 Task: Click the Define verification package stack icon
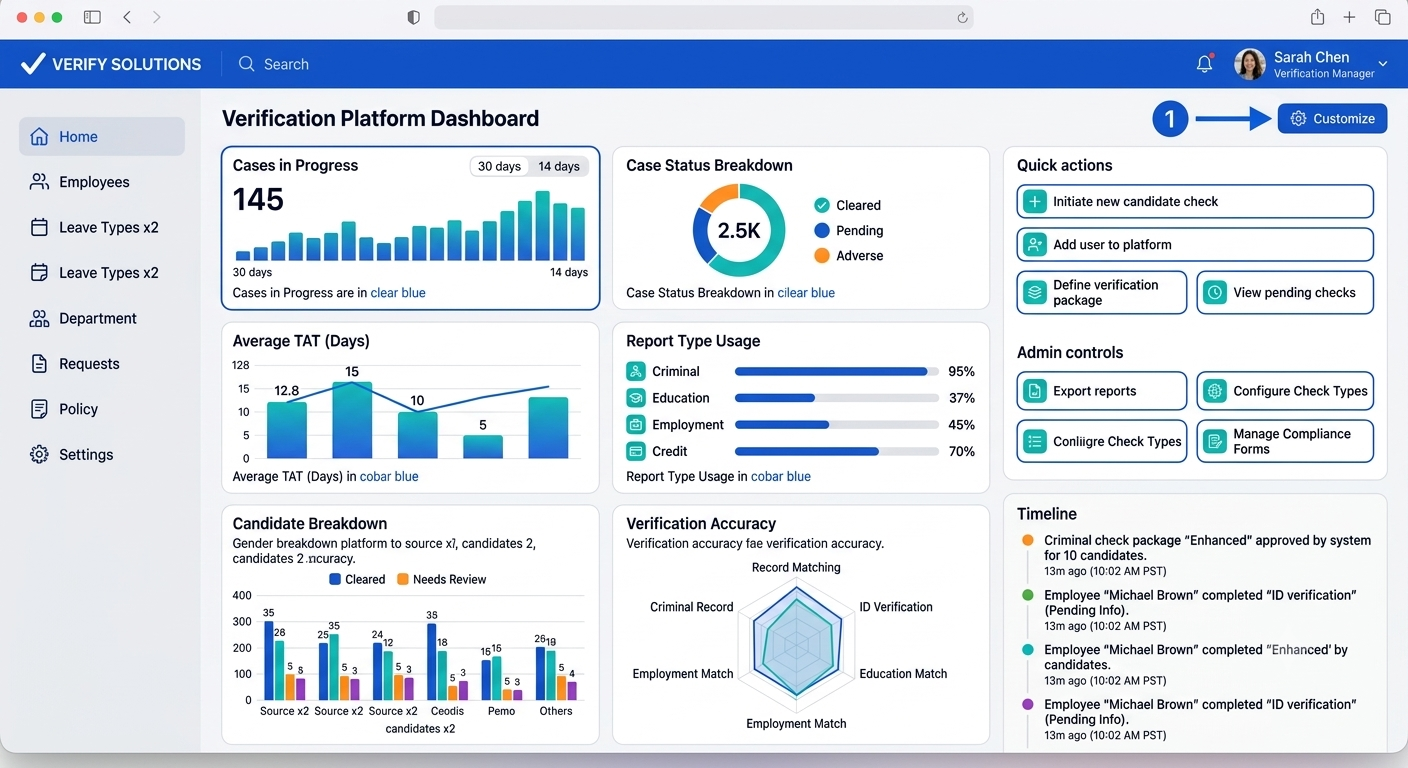1035,293
